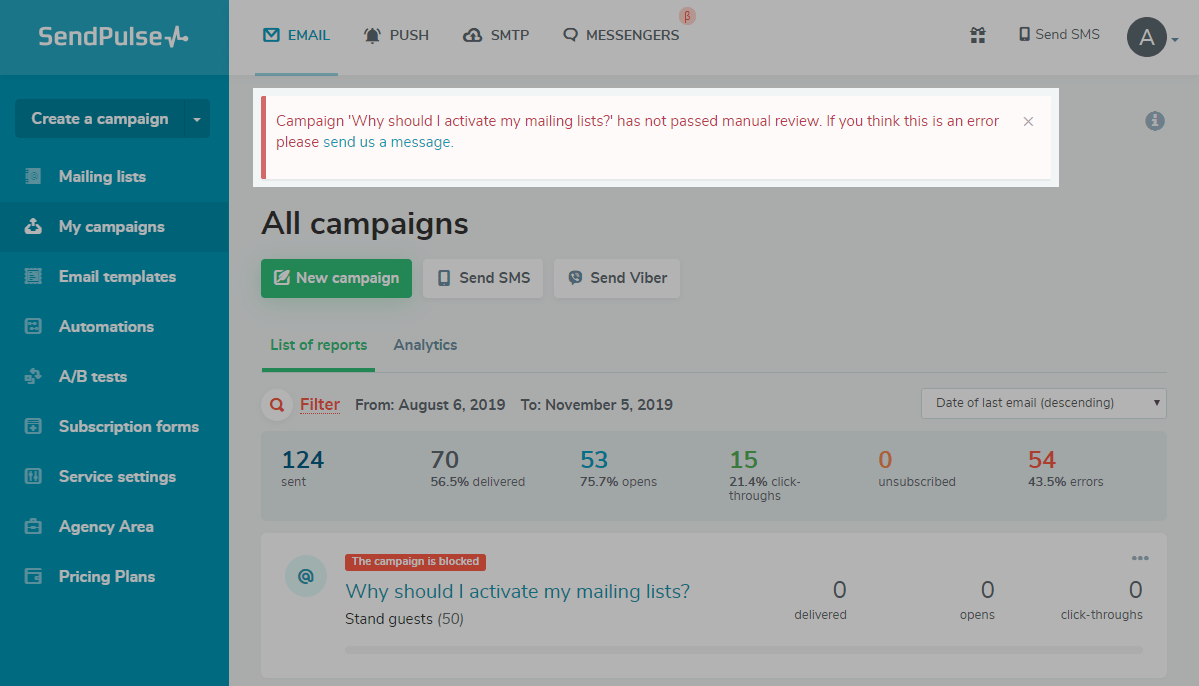Click the campaign progress bar
This screenshot has height=686, width=1199.
pos(743,650)
